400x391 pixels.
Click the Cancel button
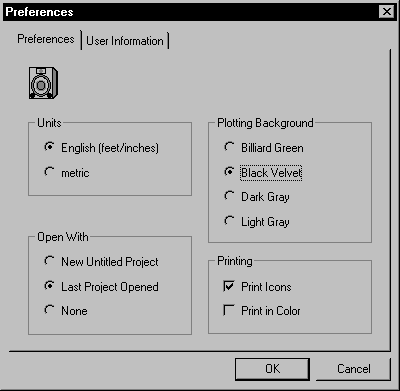point(353,369)
